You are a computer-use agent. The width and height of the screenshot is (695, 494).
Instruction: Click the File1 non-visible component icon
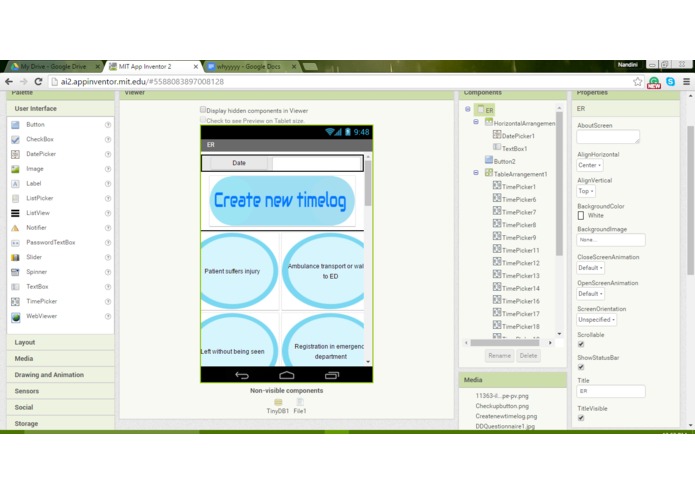coord(300,402)
